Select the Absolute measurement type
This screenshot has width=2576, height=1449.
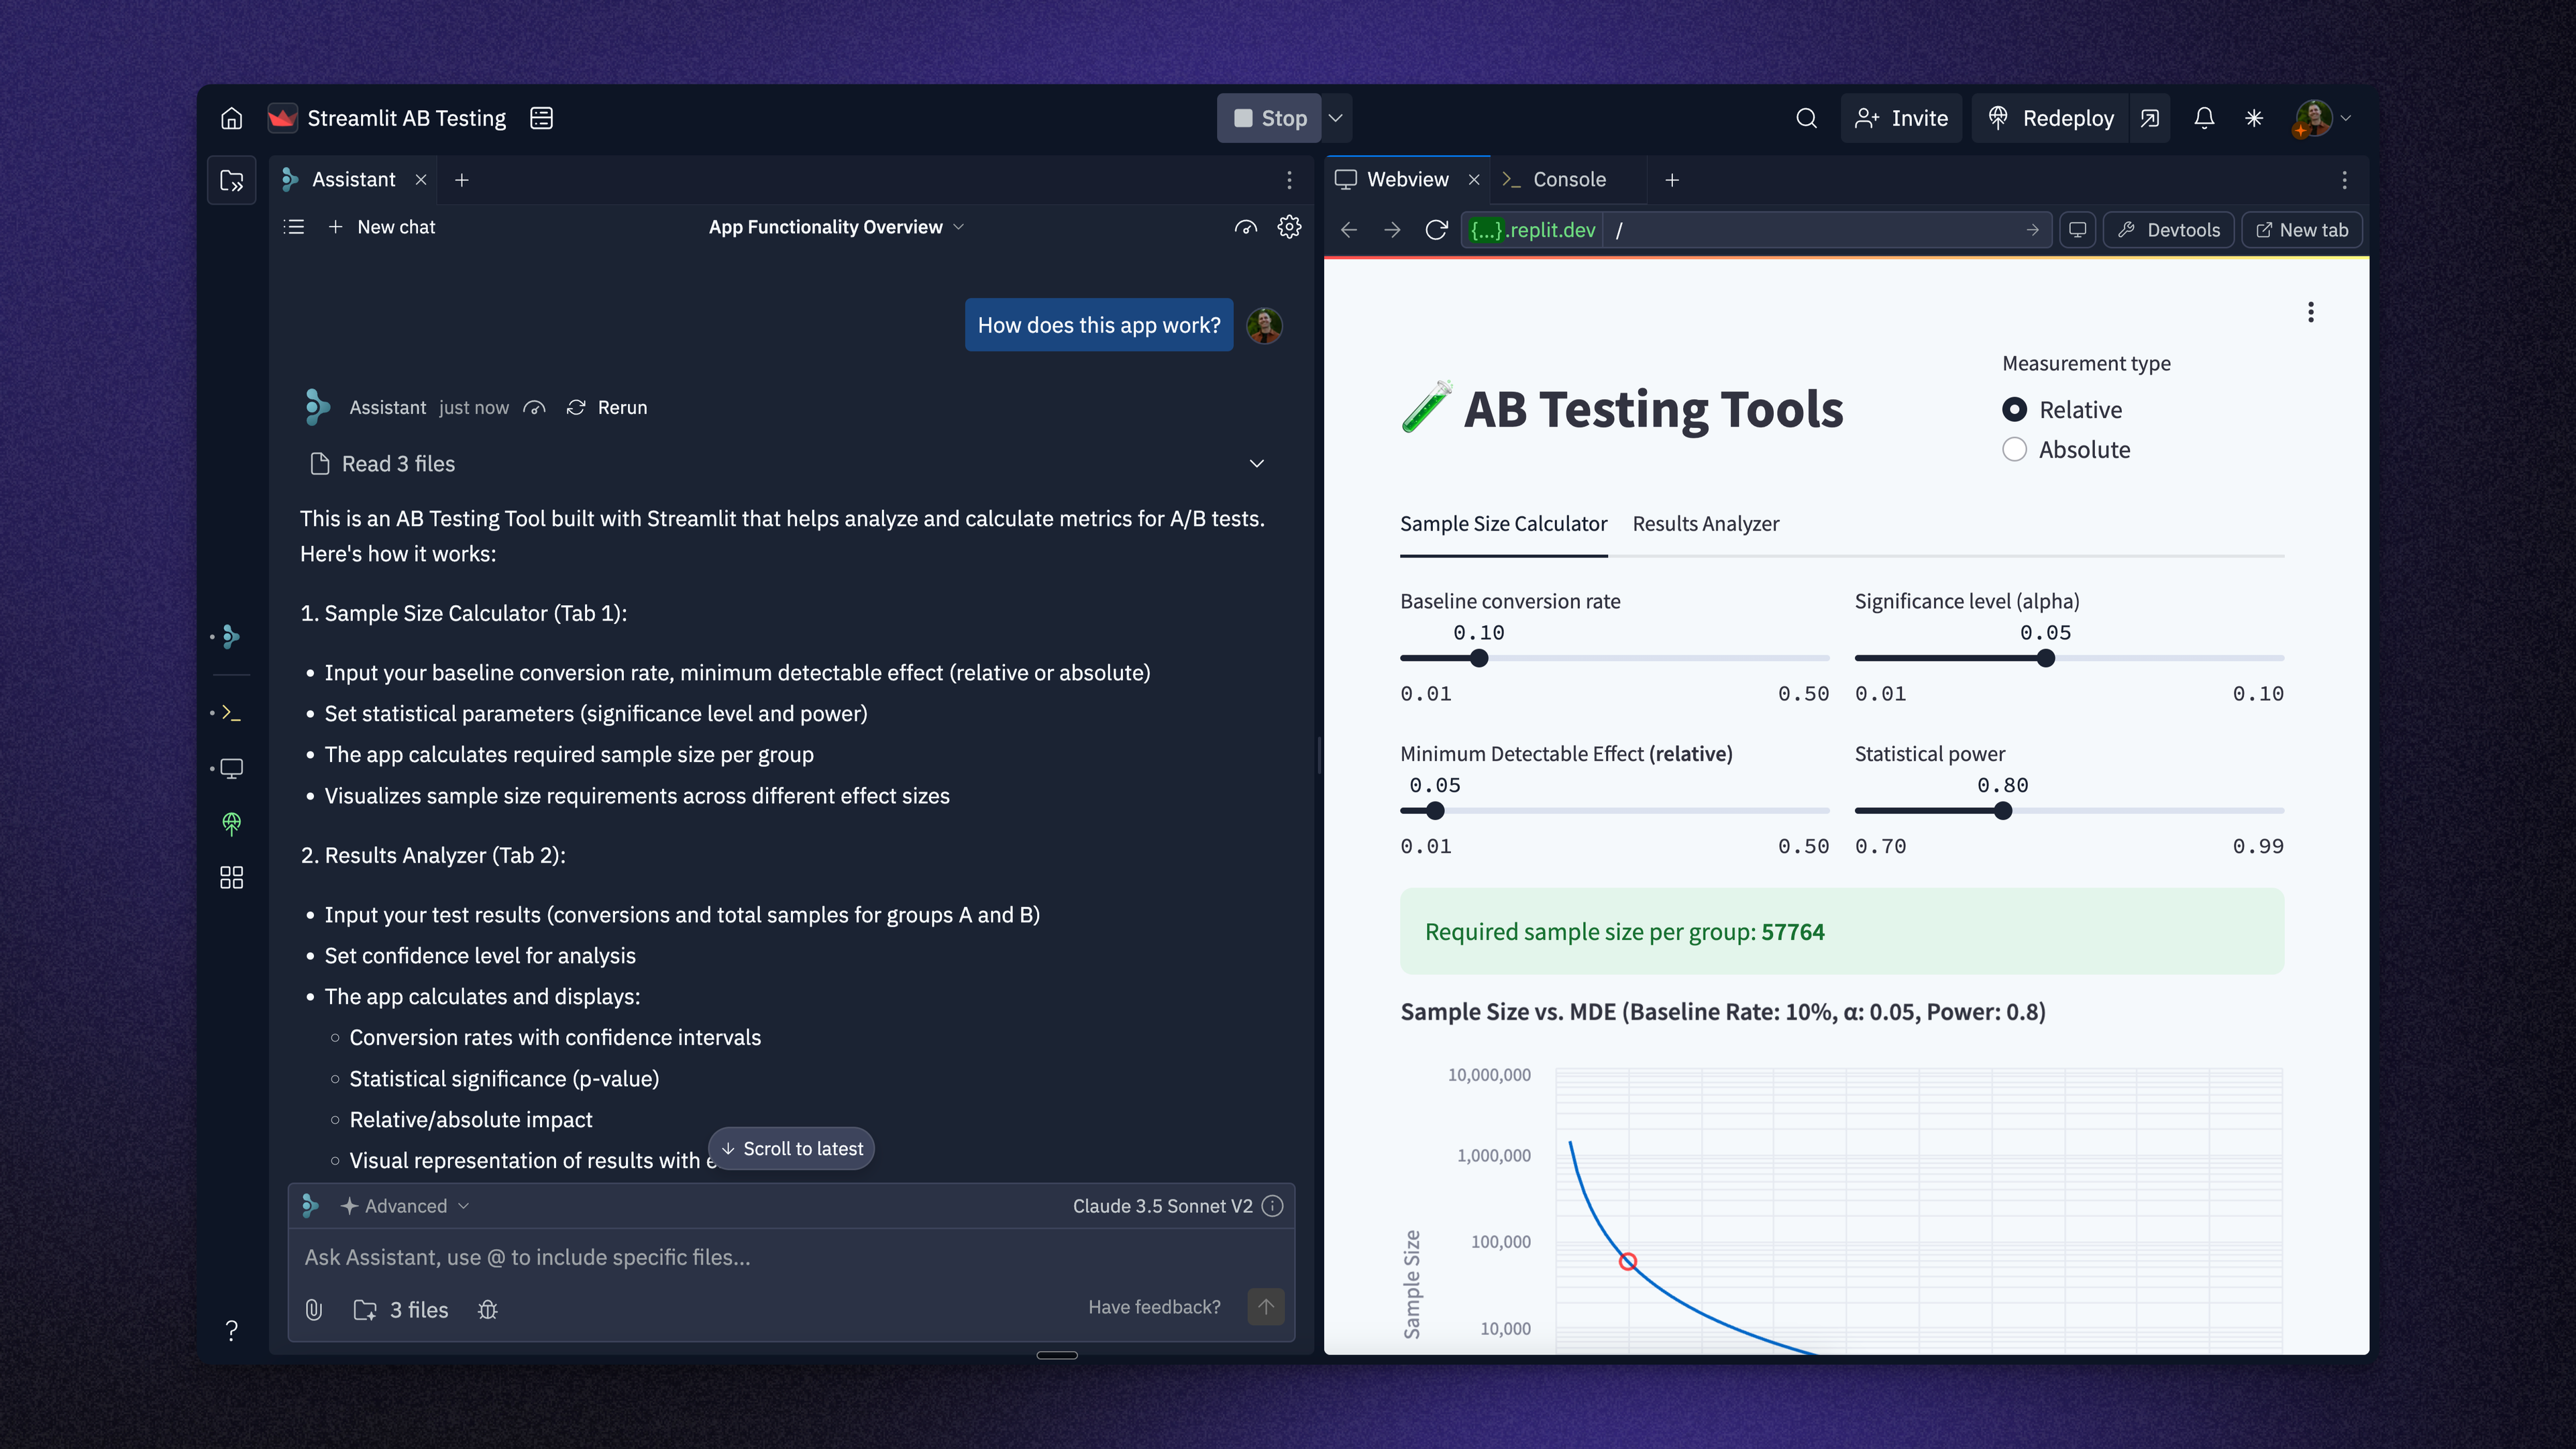tap(2014, 449)
